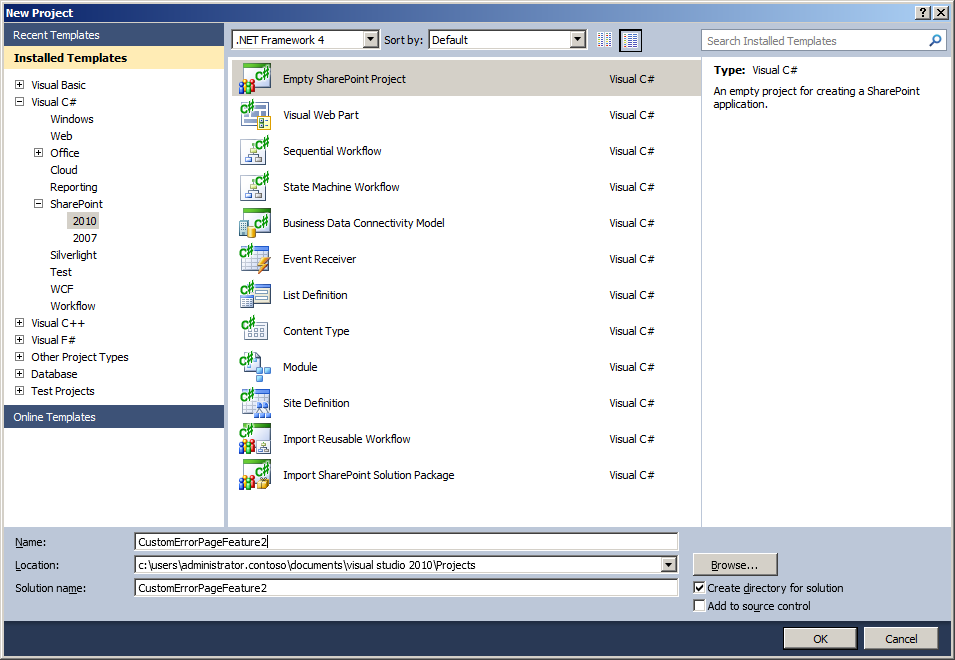
Task: Collapse the Visual C# tree node
Action: pos(19,102)
